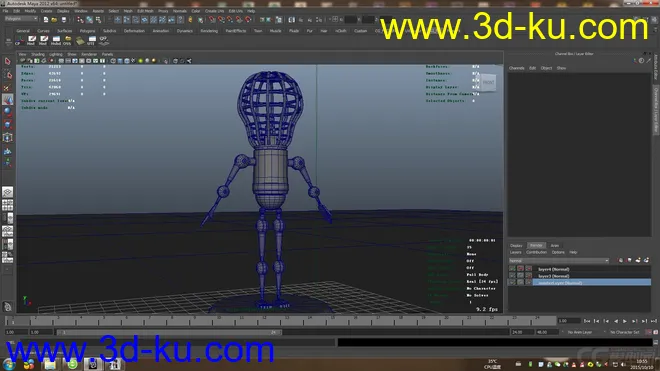Select the Display layer tab

tap(516, 246)
